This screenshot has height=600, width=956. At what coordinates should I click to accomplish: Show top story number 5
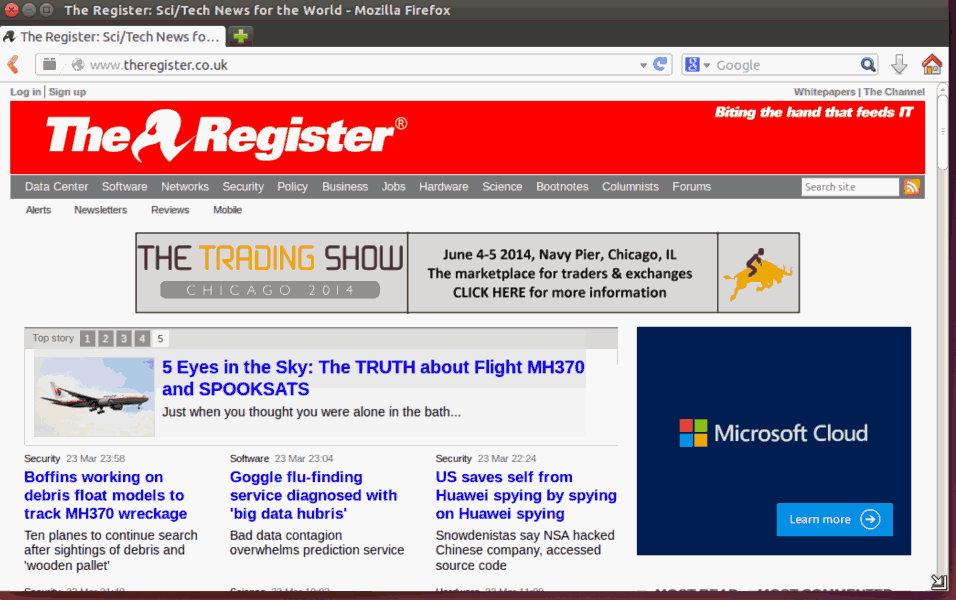(x=160, y=338)
